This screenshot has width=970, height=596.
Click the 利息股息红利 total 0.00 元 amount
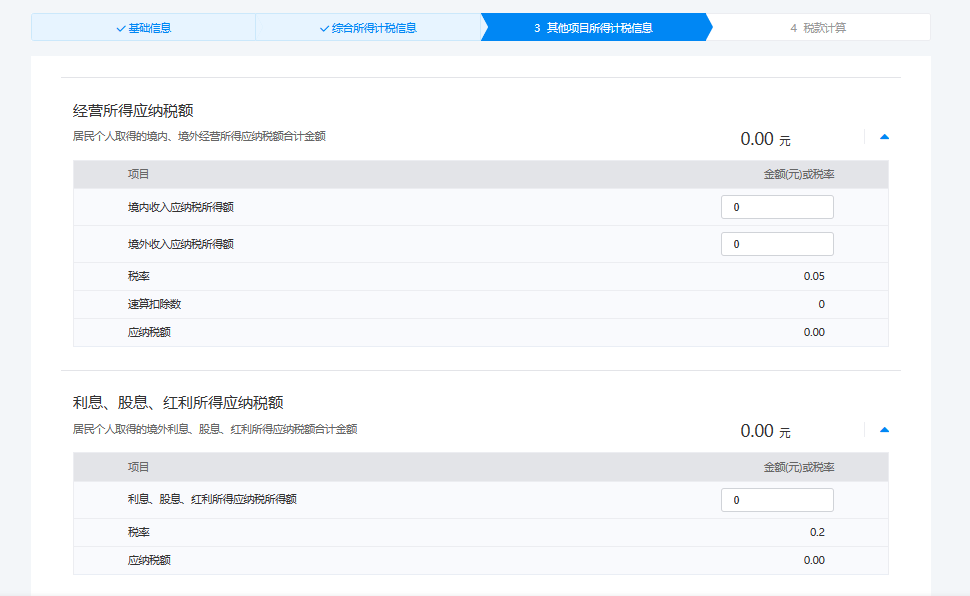[765, 431]
